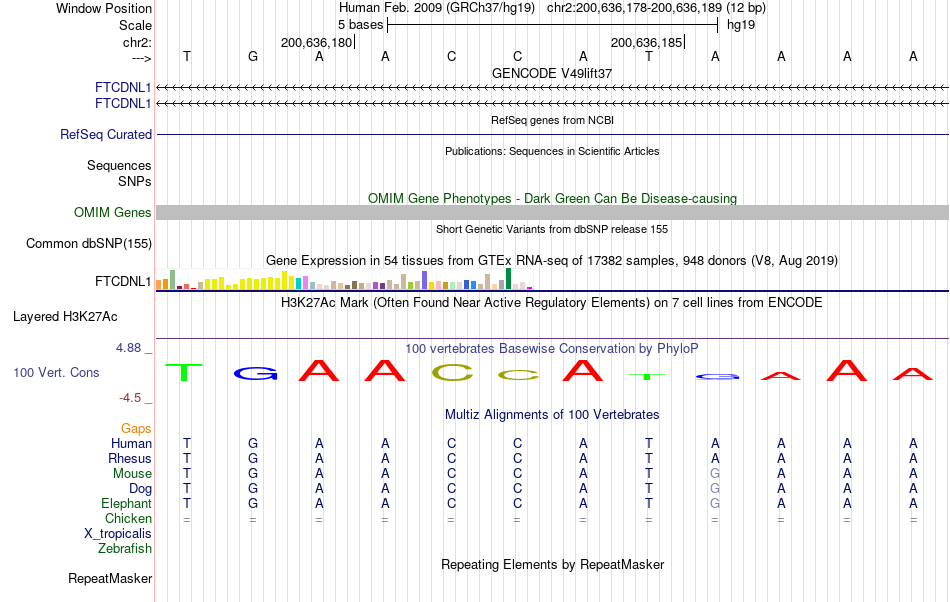Select the Layered H3K27Ac label

65,316
